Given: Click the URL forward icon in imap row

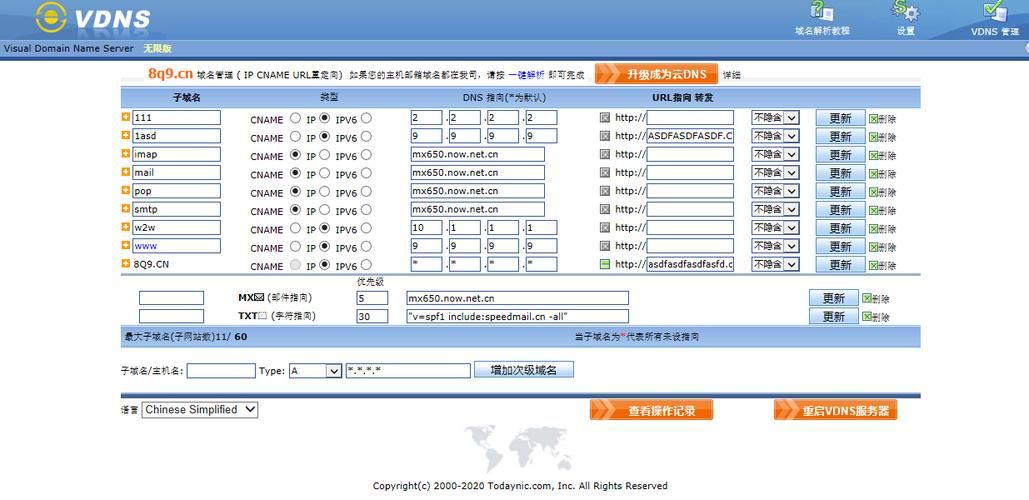Looking at the screenshot, I should click(605, 154).
